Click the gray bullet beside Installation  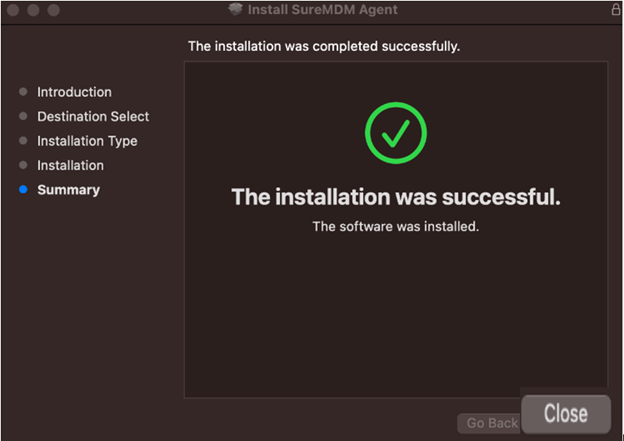(23, 165)
